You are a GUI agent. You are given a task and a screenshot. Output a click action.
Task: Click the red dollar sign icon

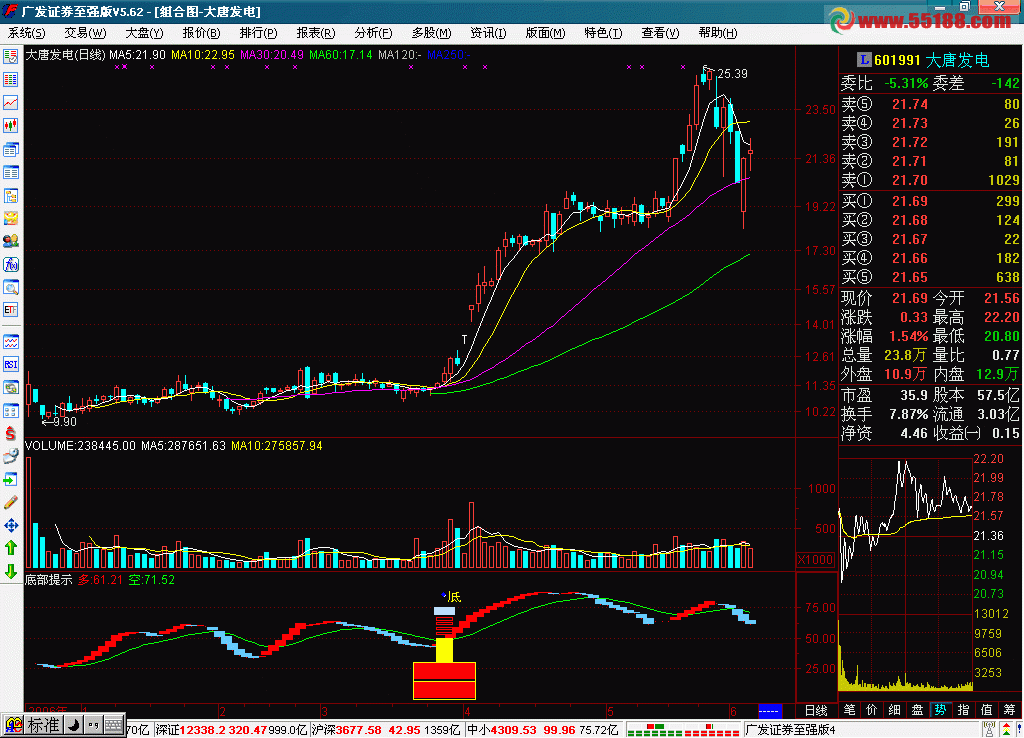(10, 433)
